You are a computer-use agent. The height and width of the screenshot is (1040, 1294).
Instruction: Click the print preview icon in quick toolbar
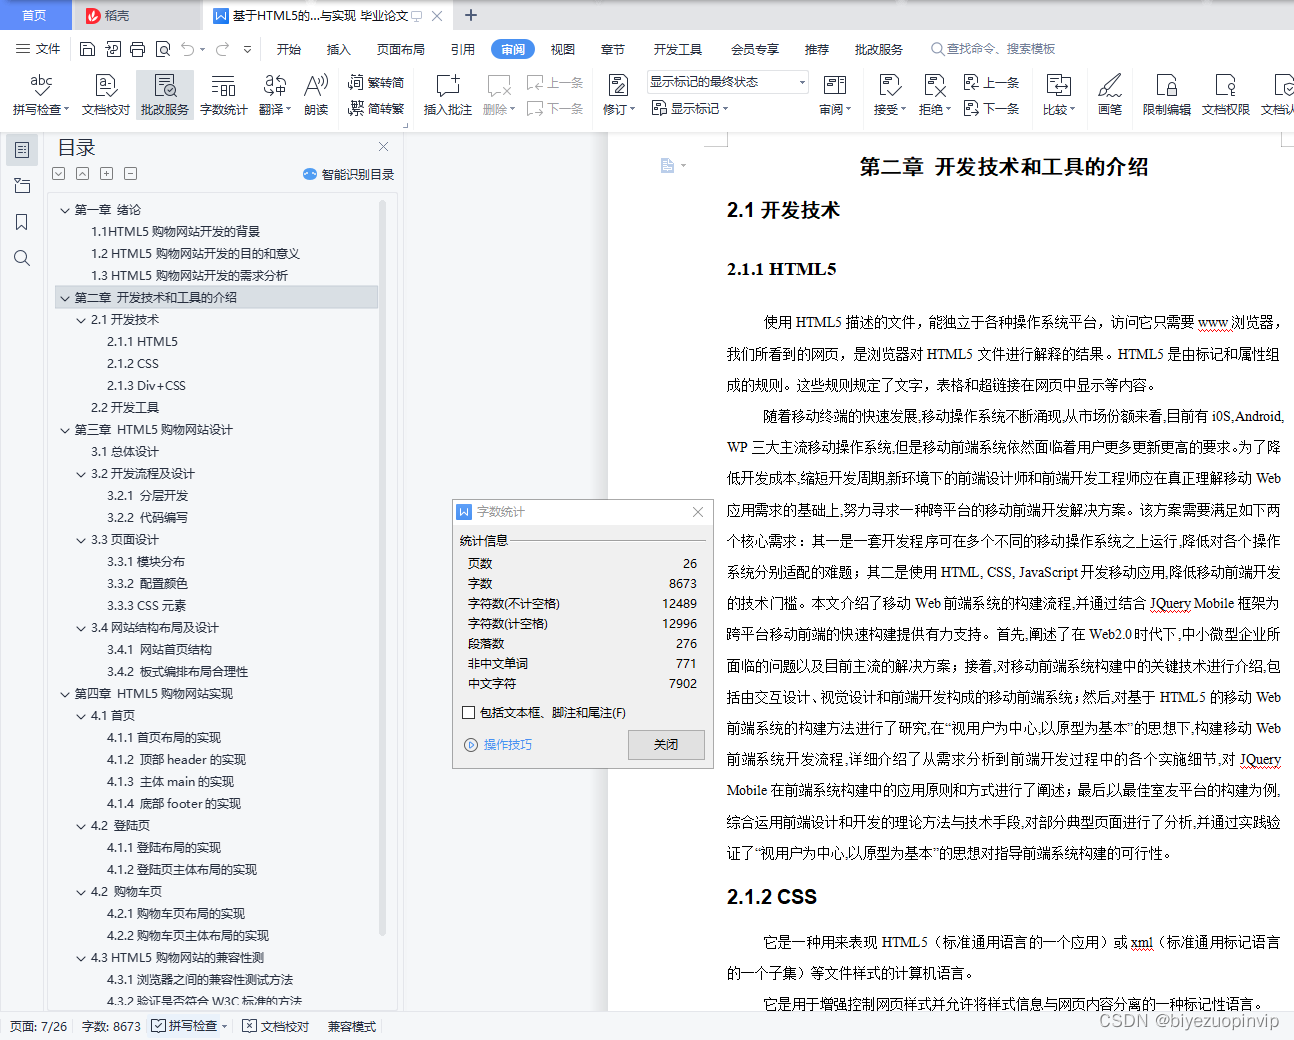pos(162,49)
